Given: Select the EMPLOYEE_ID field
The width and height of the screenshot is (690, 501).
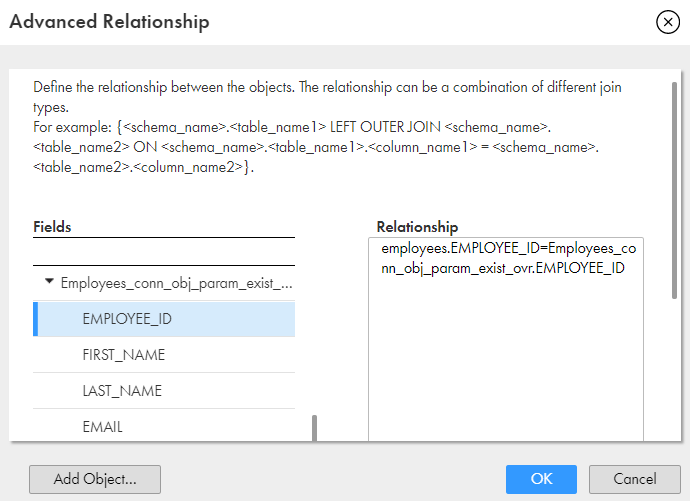Looking at the screenshot, I should 164,319.
